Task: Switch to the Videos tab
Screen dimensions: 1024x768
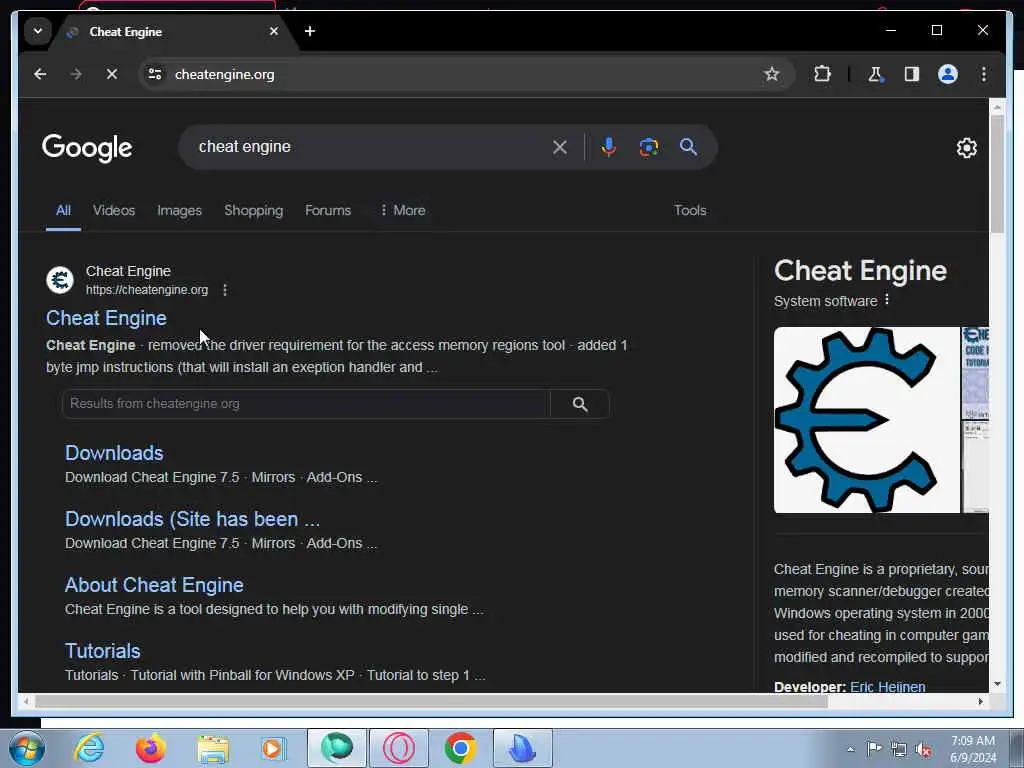Action: 114,210
